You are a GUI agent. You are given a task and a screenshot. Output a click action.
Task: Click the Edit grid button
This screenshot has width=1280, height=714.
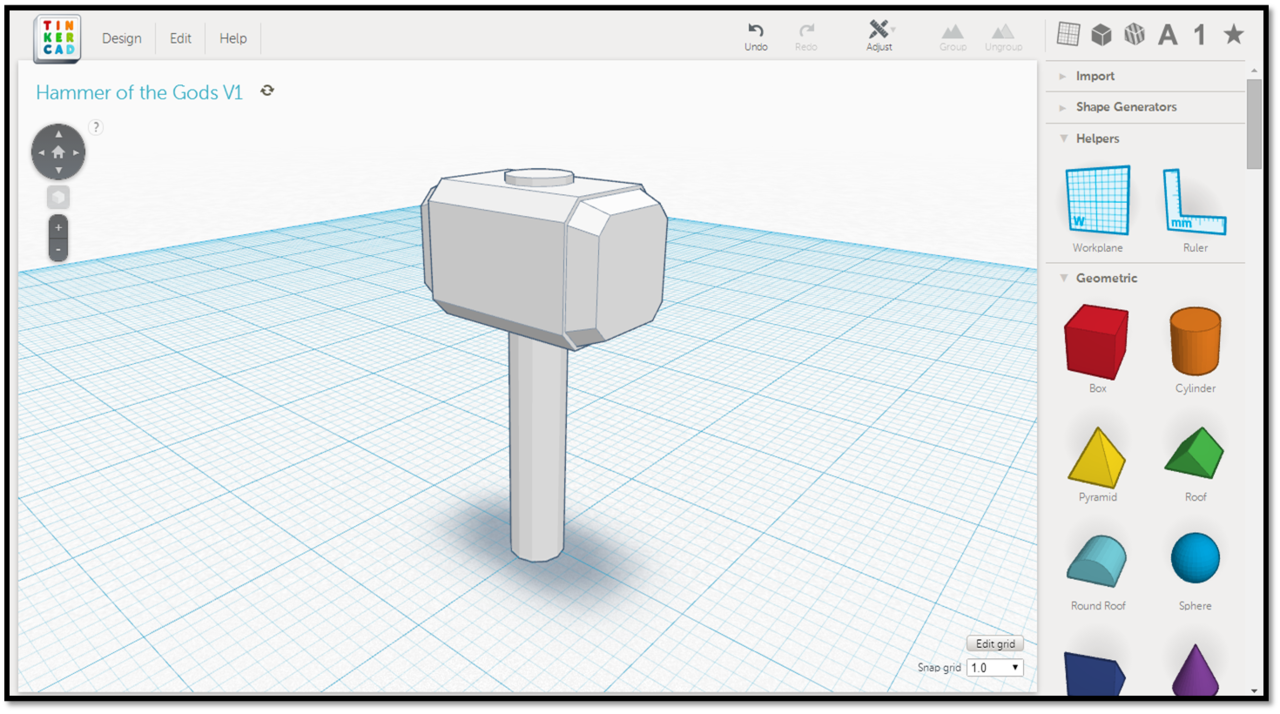coord(994,644)
